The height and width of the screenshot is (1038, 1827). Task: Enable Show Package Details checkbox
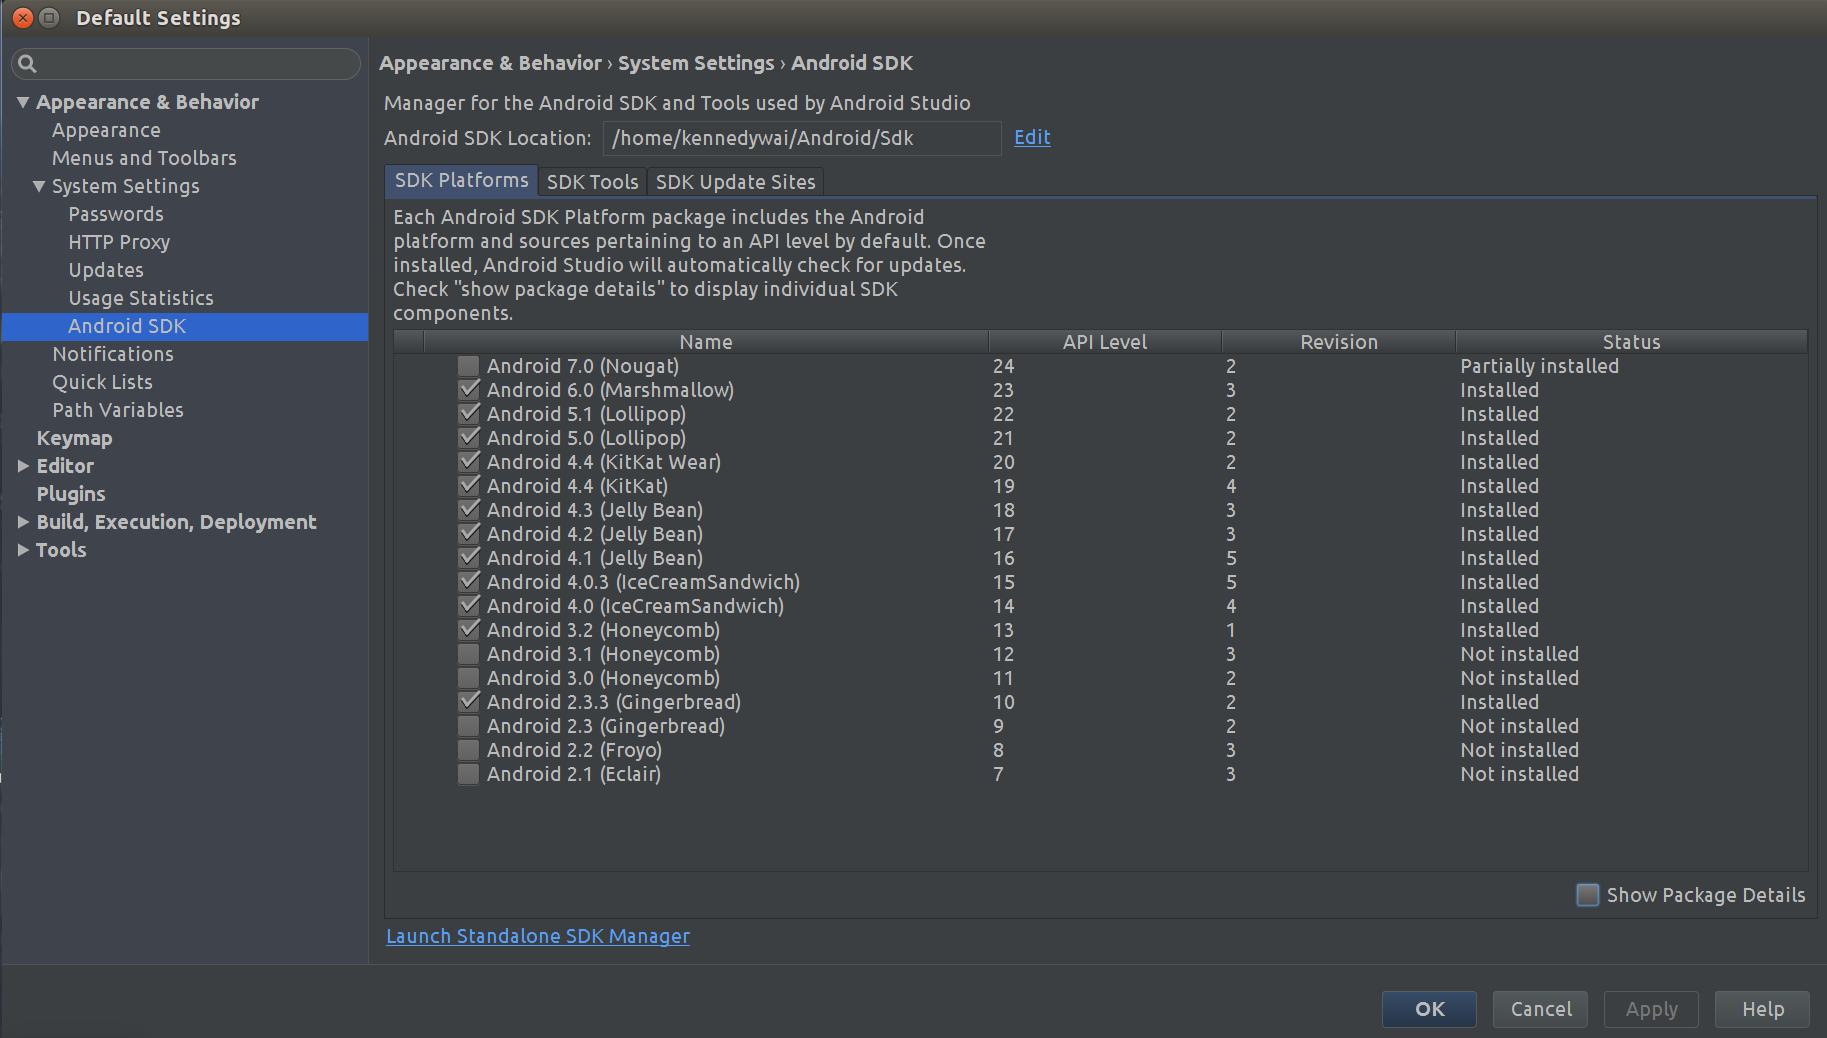click(1587, 895)
